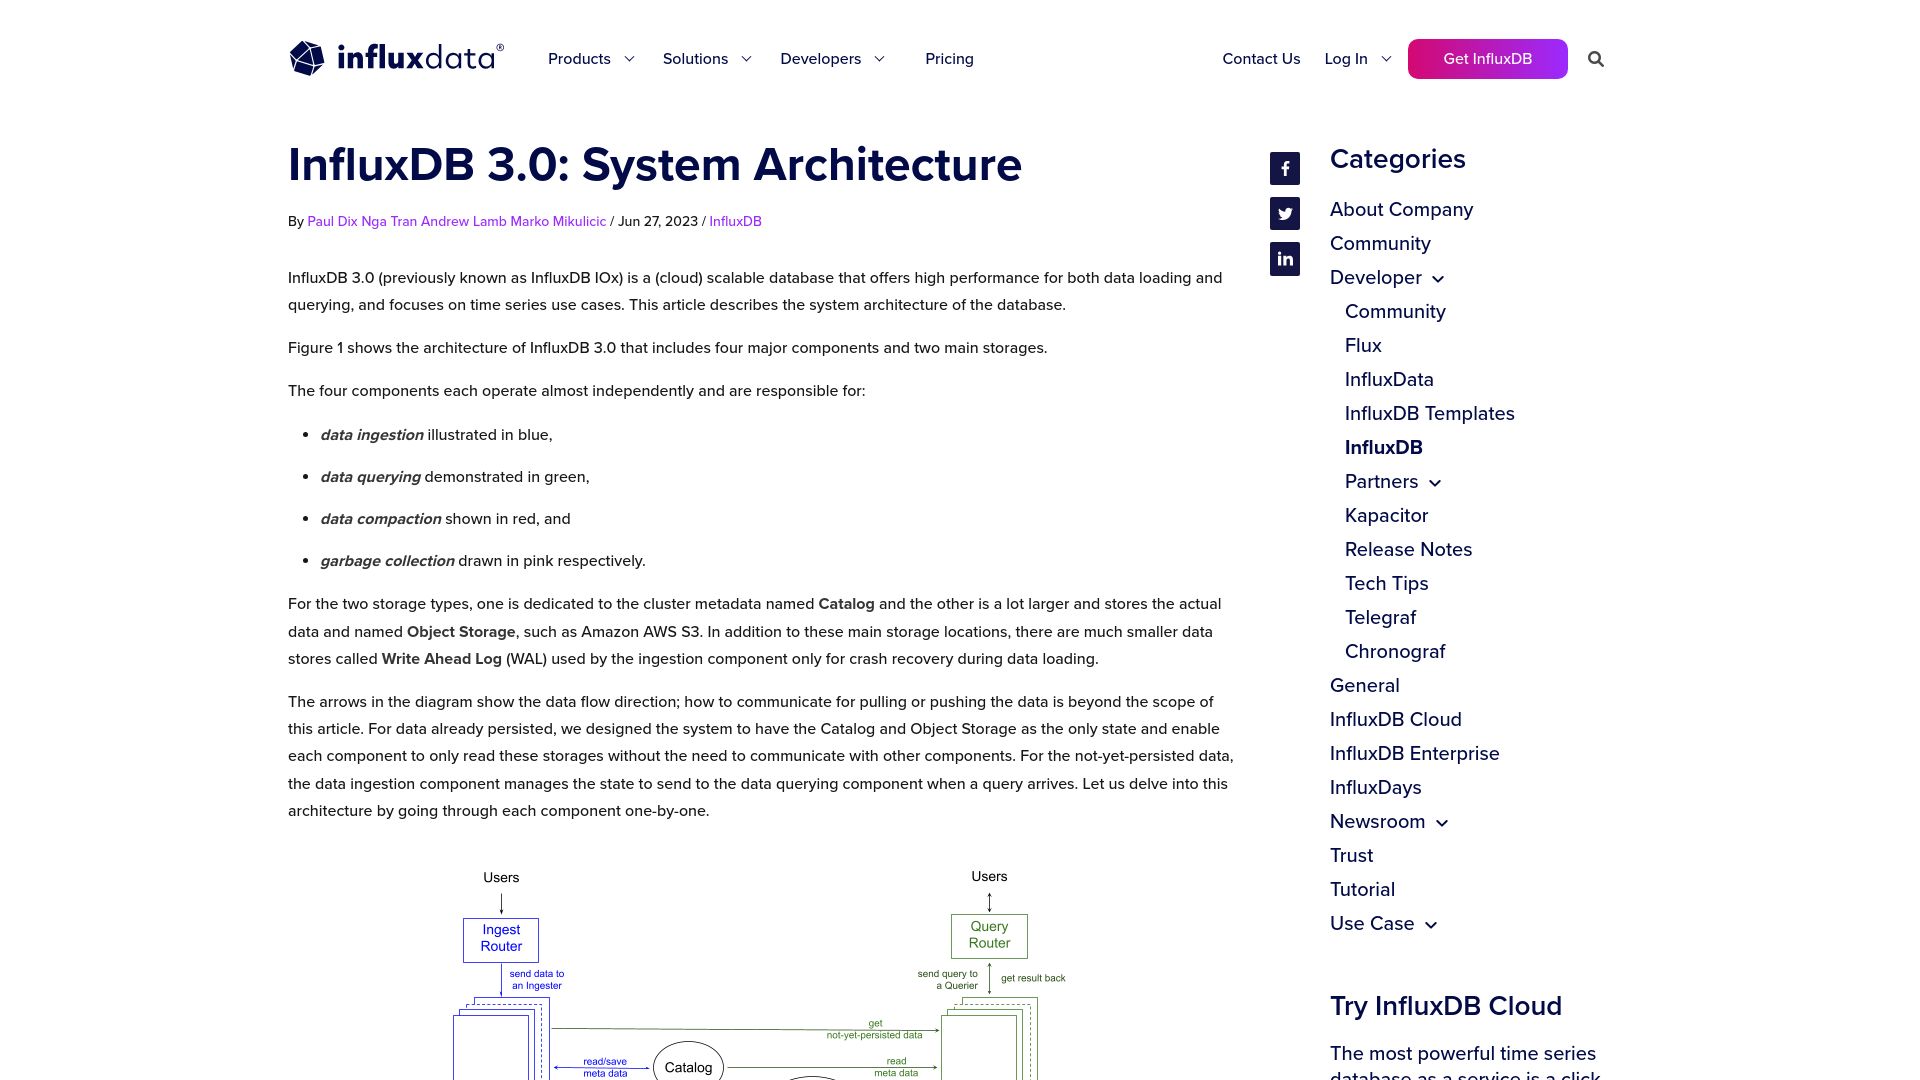The image size is (1920, 1080).
Task: Open the InfluxDB Cloud category
Action: coord(1395,719)
